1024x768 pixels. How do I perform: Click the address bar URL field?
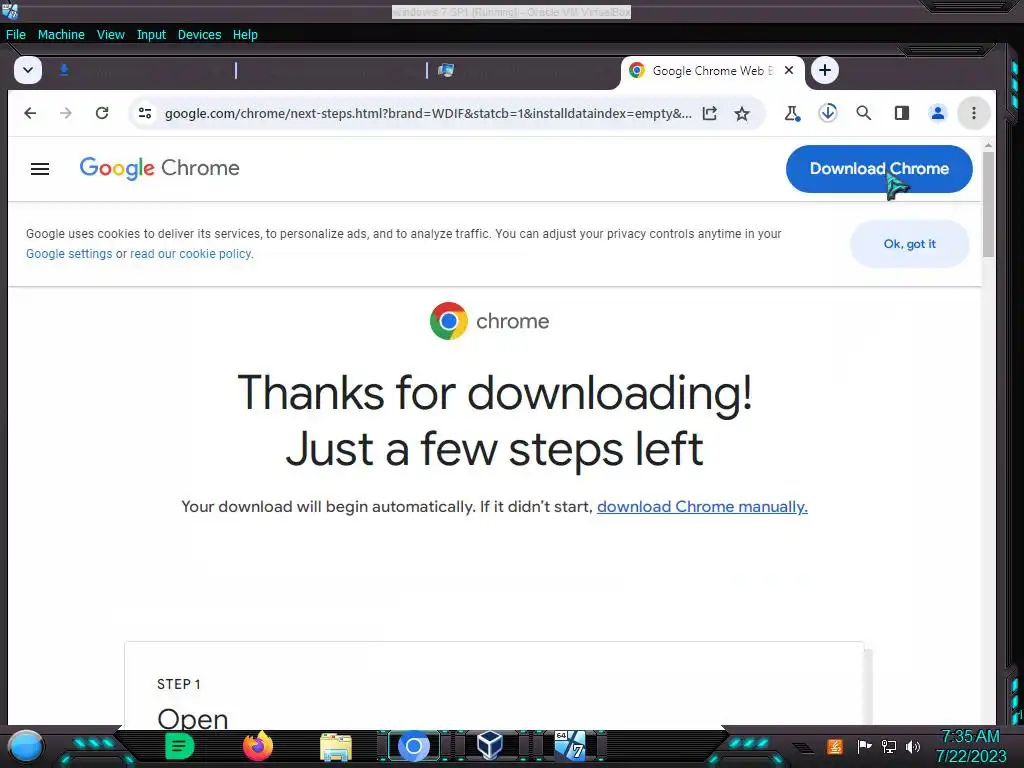point(428,114)
